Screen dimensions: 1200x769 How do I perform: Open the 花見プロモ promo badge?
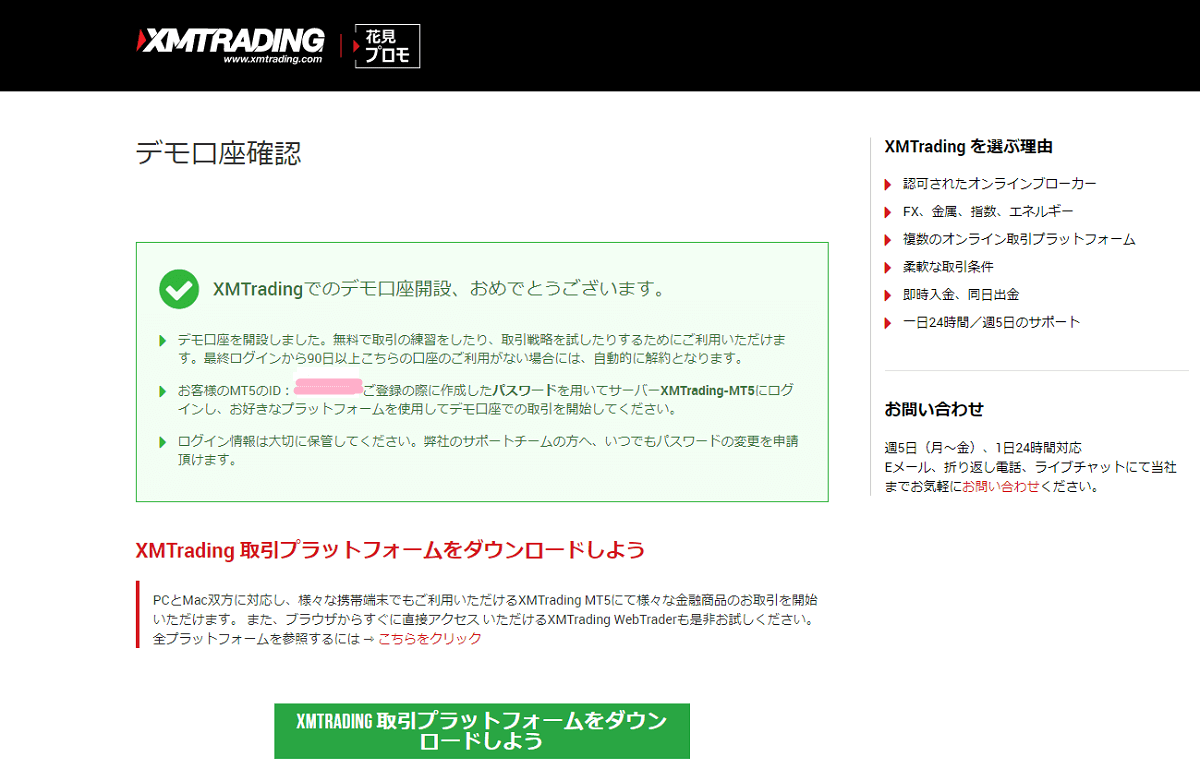(x=387, y=46)
